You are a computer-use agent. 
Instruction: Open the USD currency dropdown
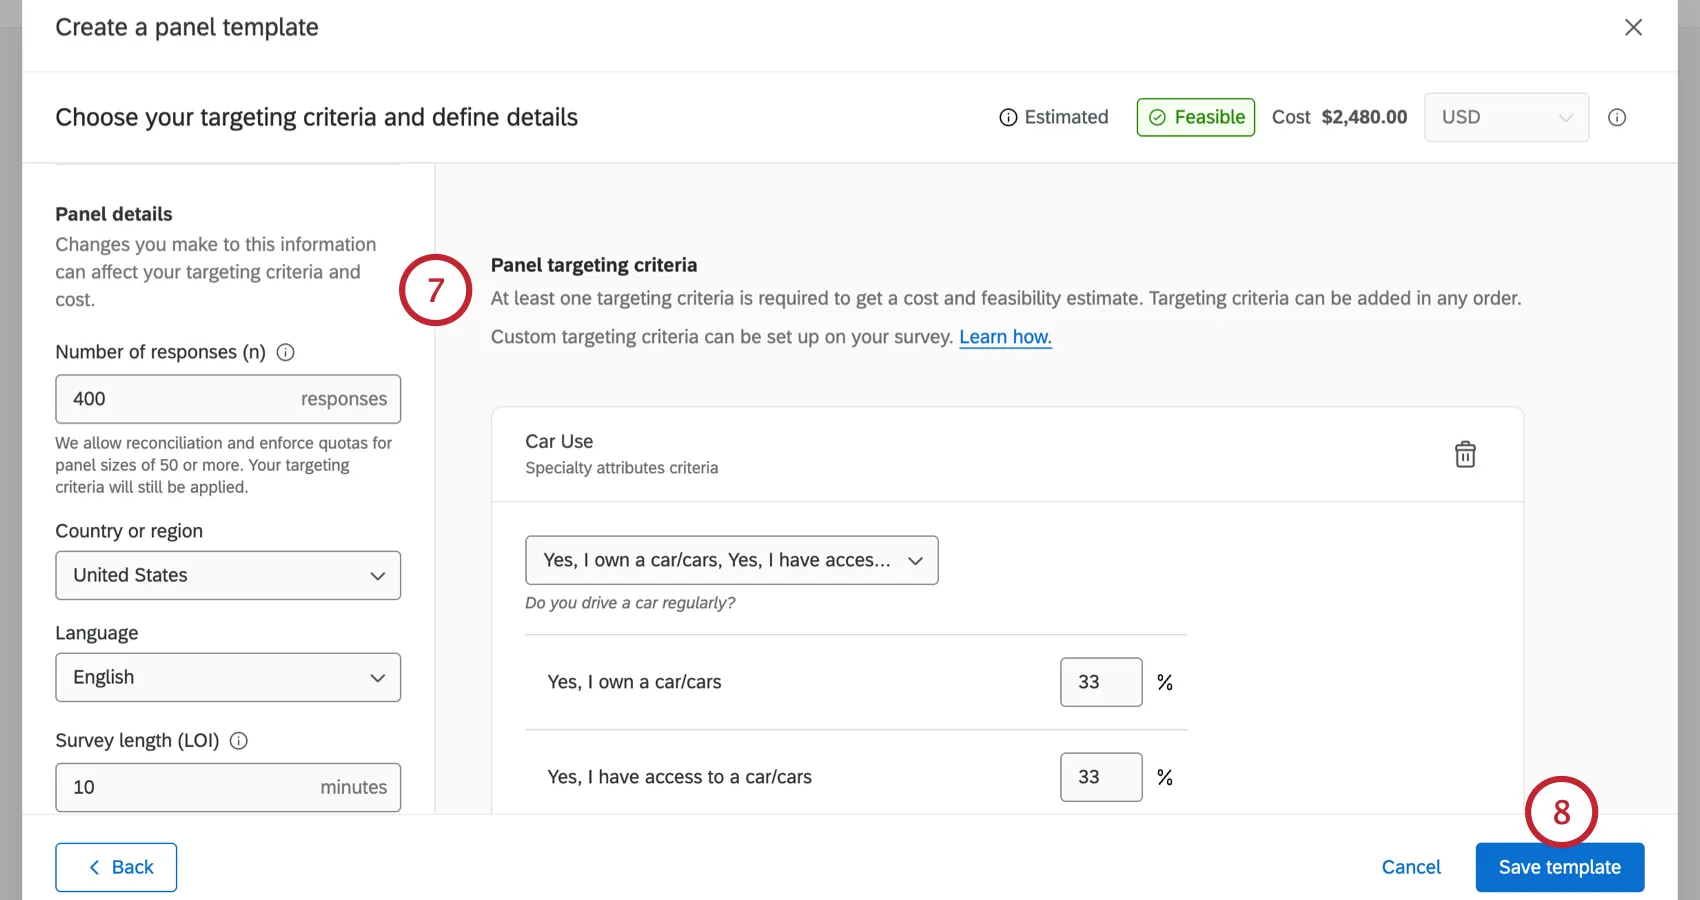point(1506,117)
